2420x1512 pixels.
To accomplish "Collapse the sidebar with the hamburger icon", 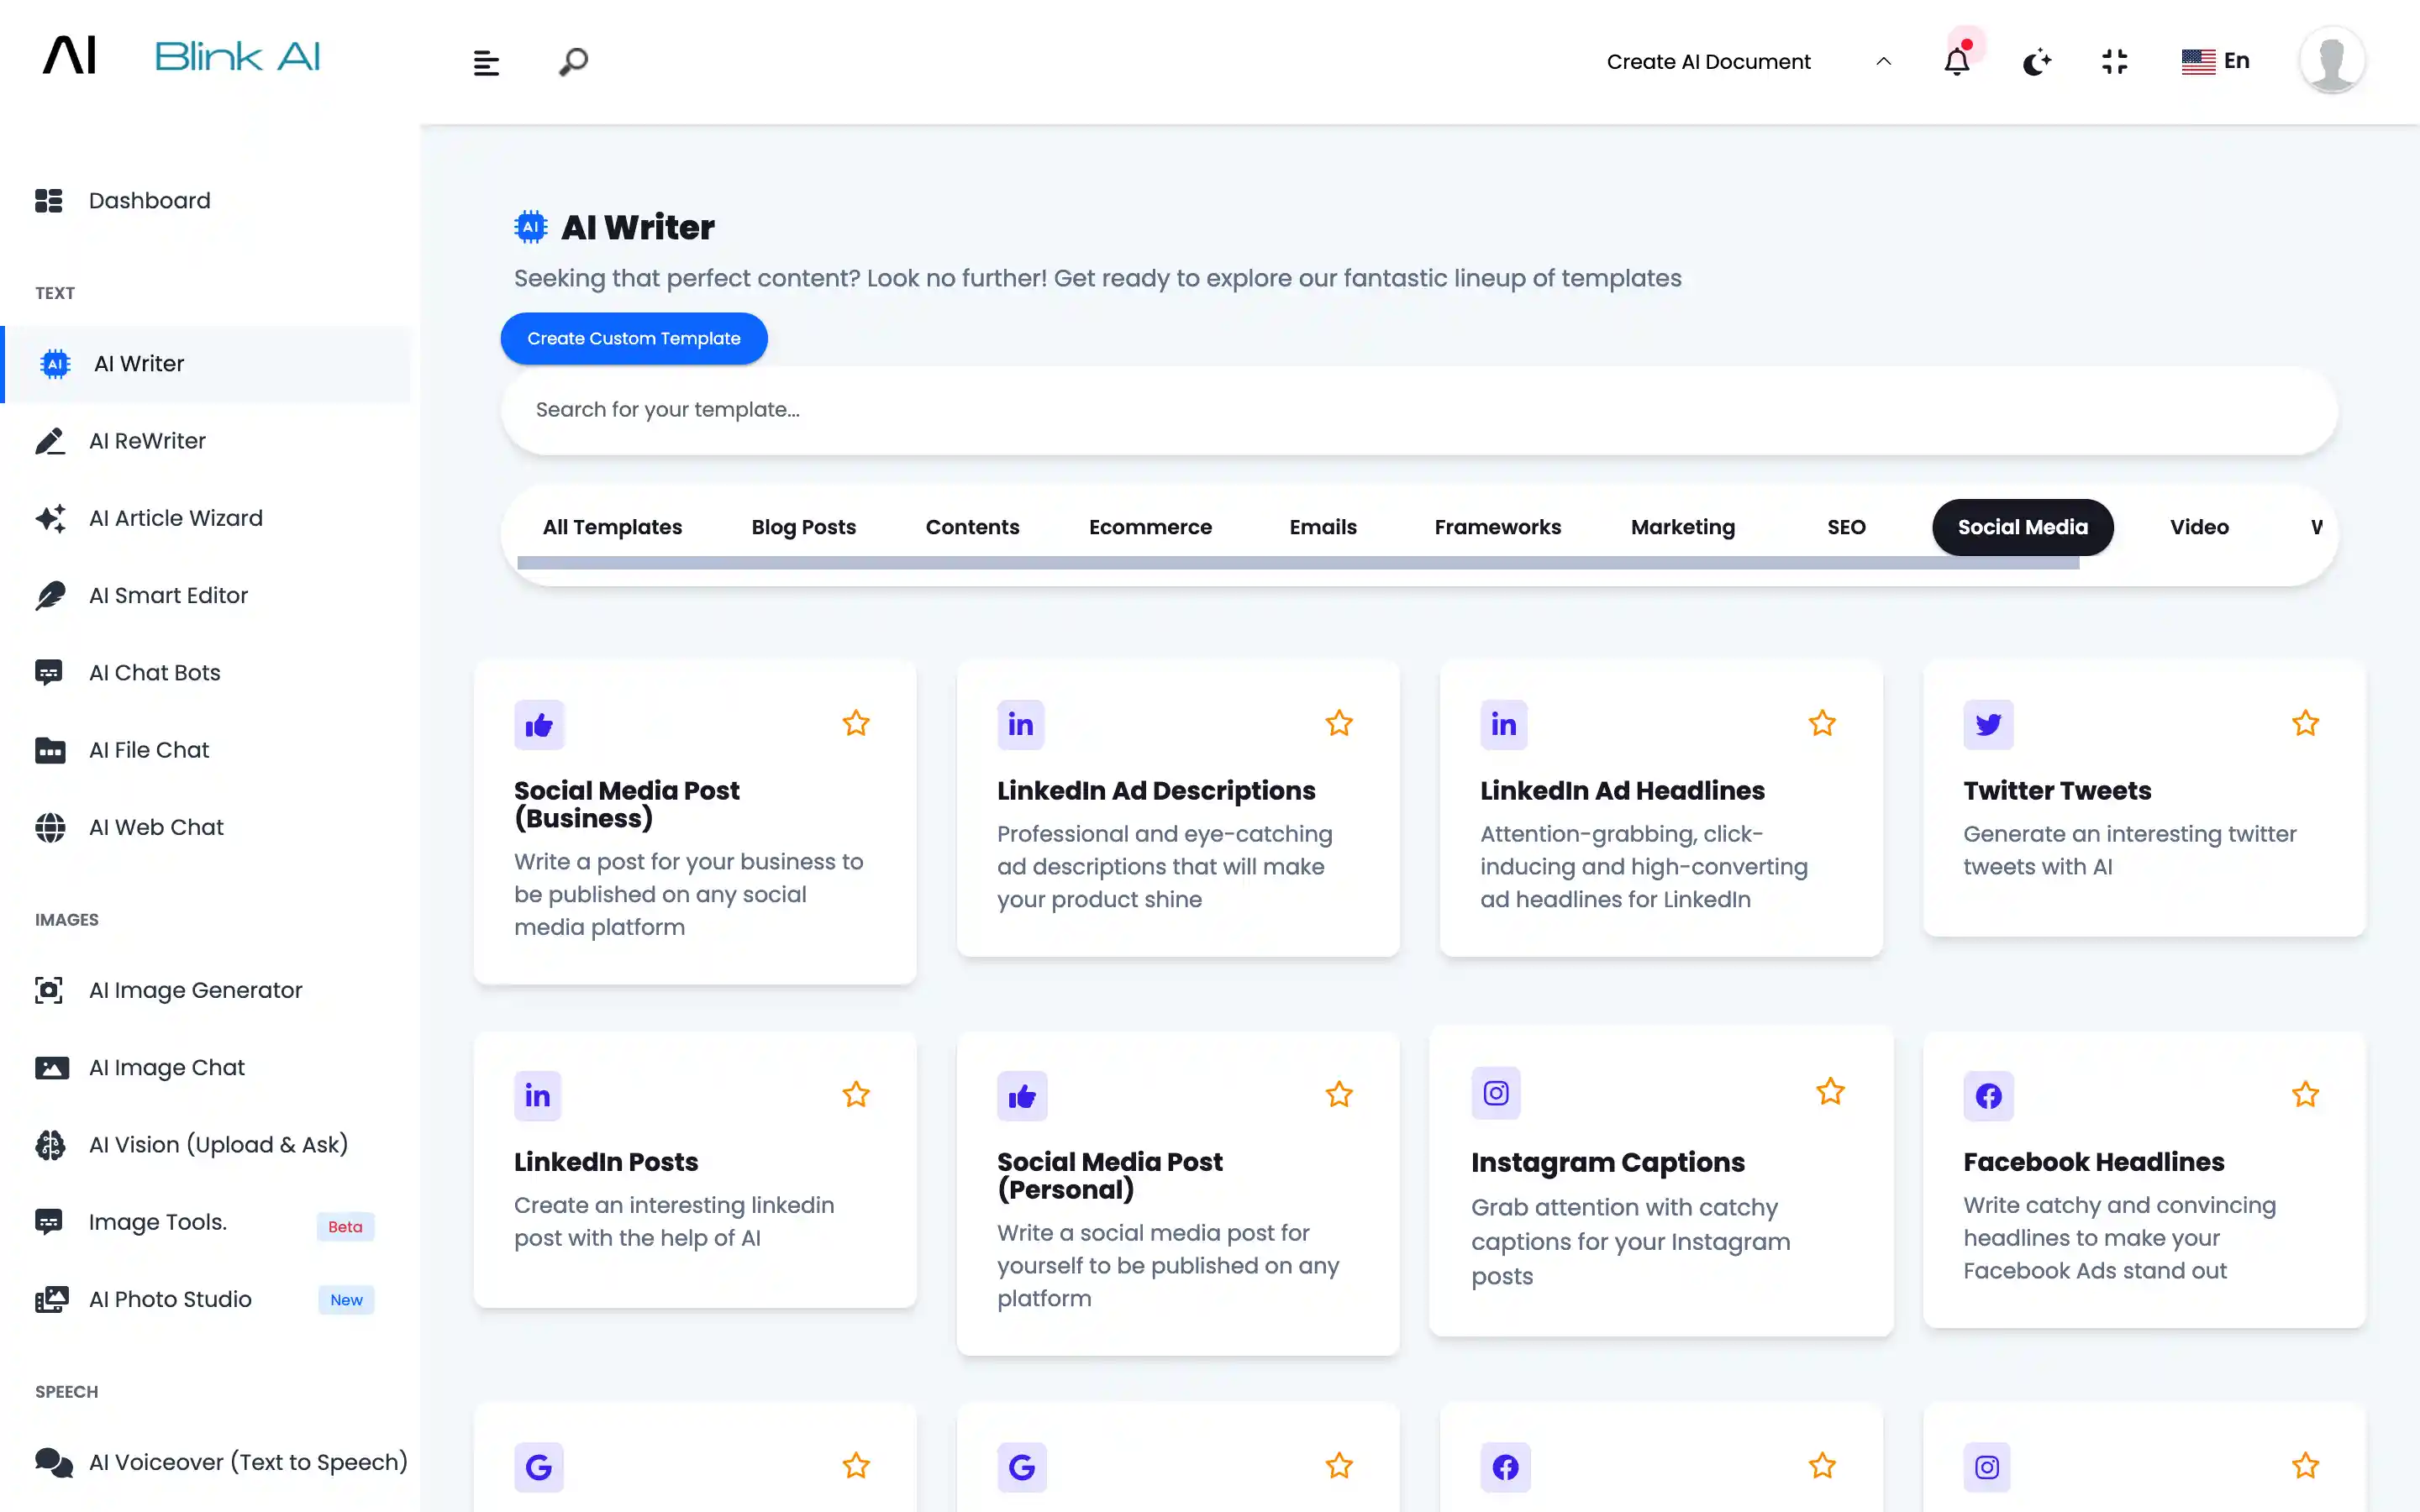I will tap(486, 61).
